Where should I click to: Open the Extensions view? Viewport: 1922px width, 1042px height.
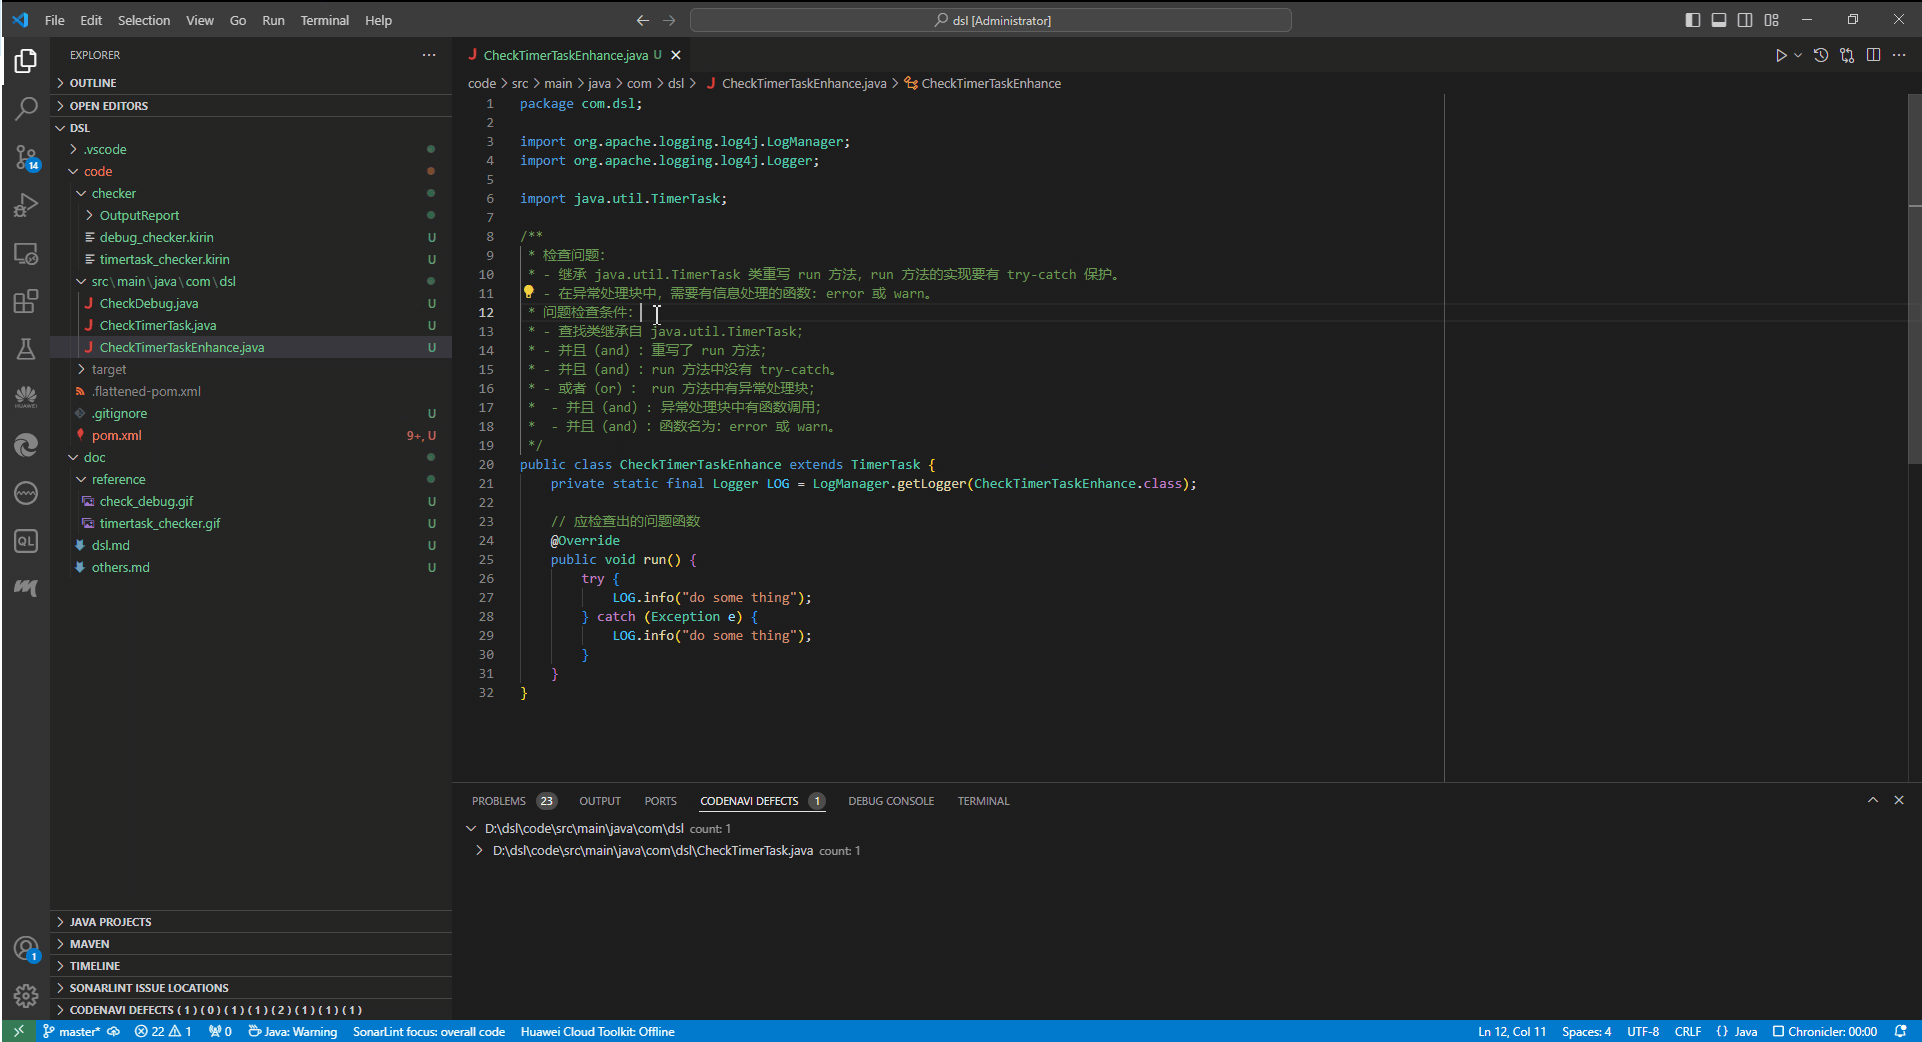[26, 301]
